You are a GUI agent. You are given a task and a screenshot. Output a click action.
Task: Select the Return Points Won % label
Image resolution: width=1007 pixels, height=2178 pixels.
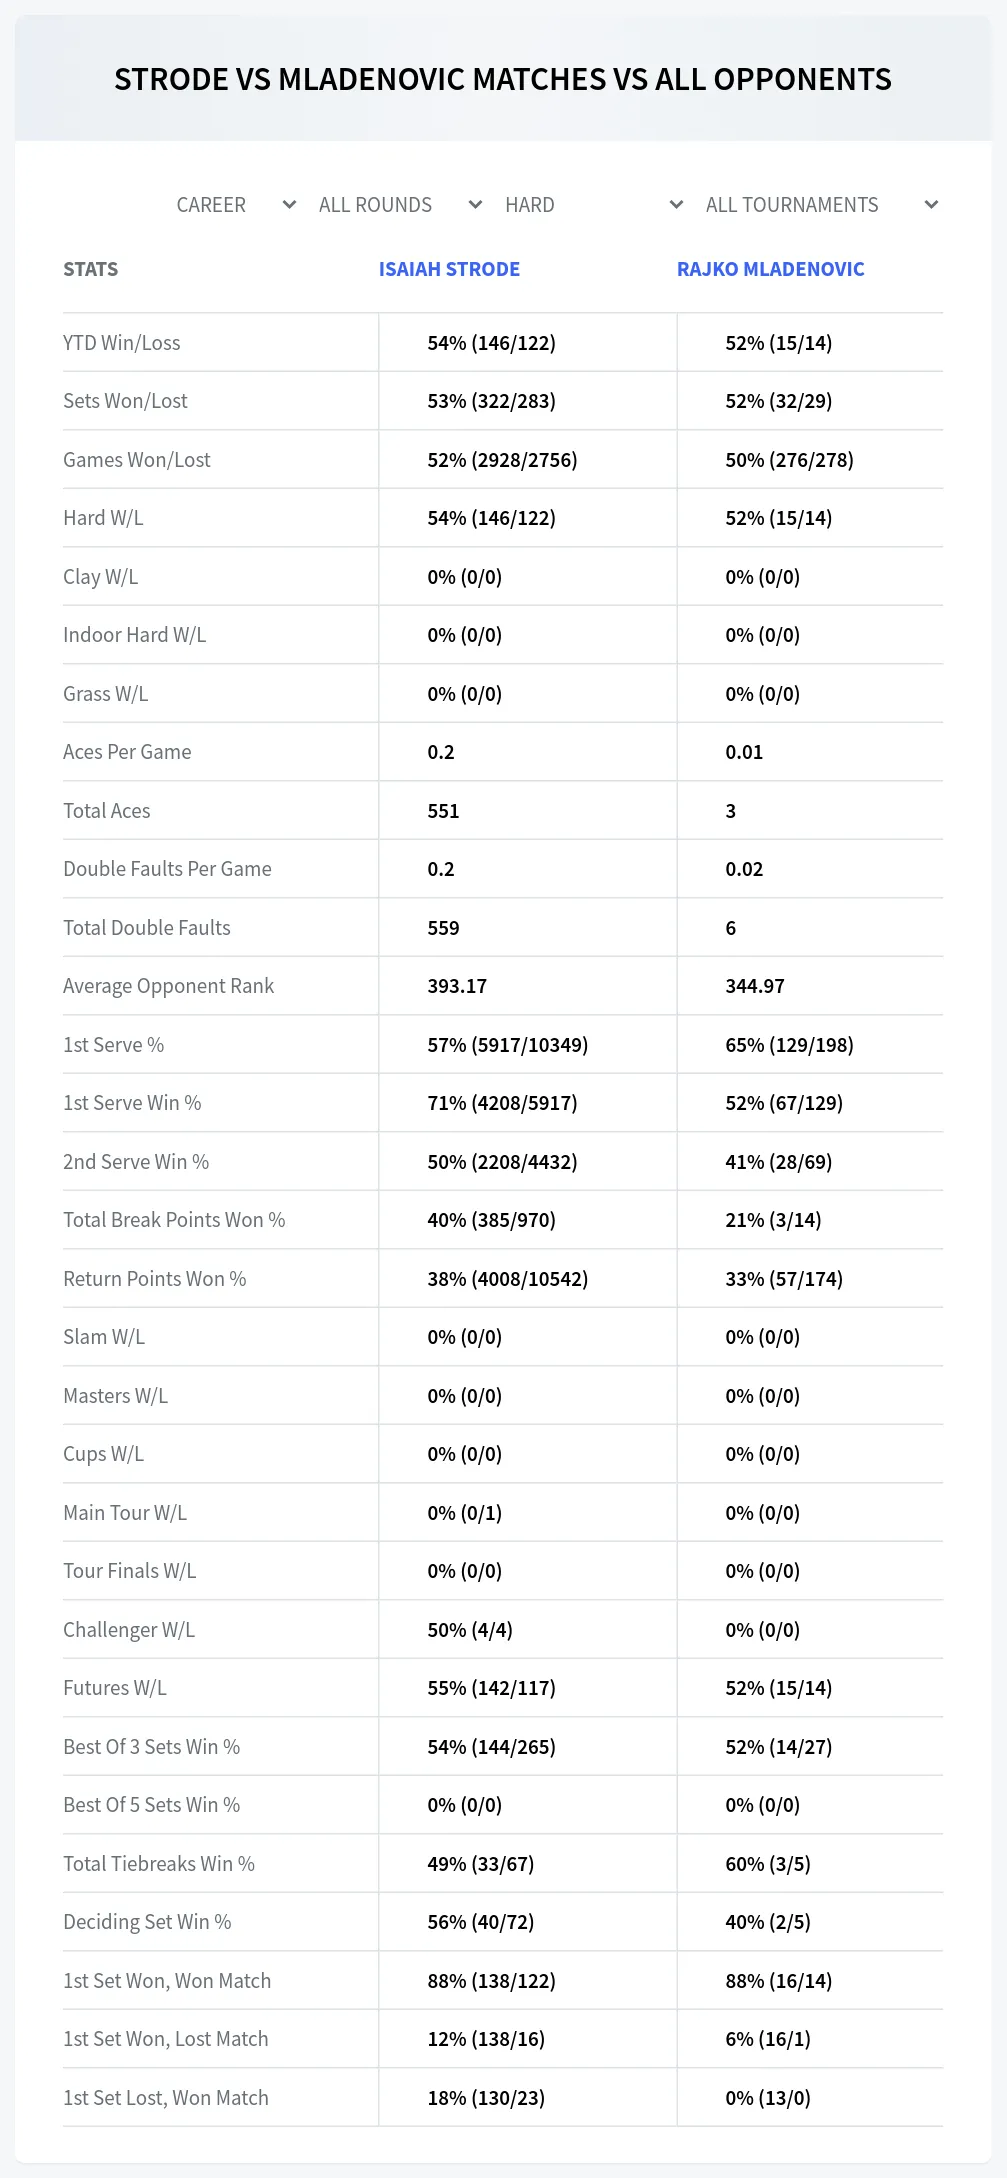[155, 1279]
